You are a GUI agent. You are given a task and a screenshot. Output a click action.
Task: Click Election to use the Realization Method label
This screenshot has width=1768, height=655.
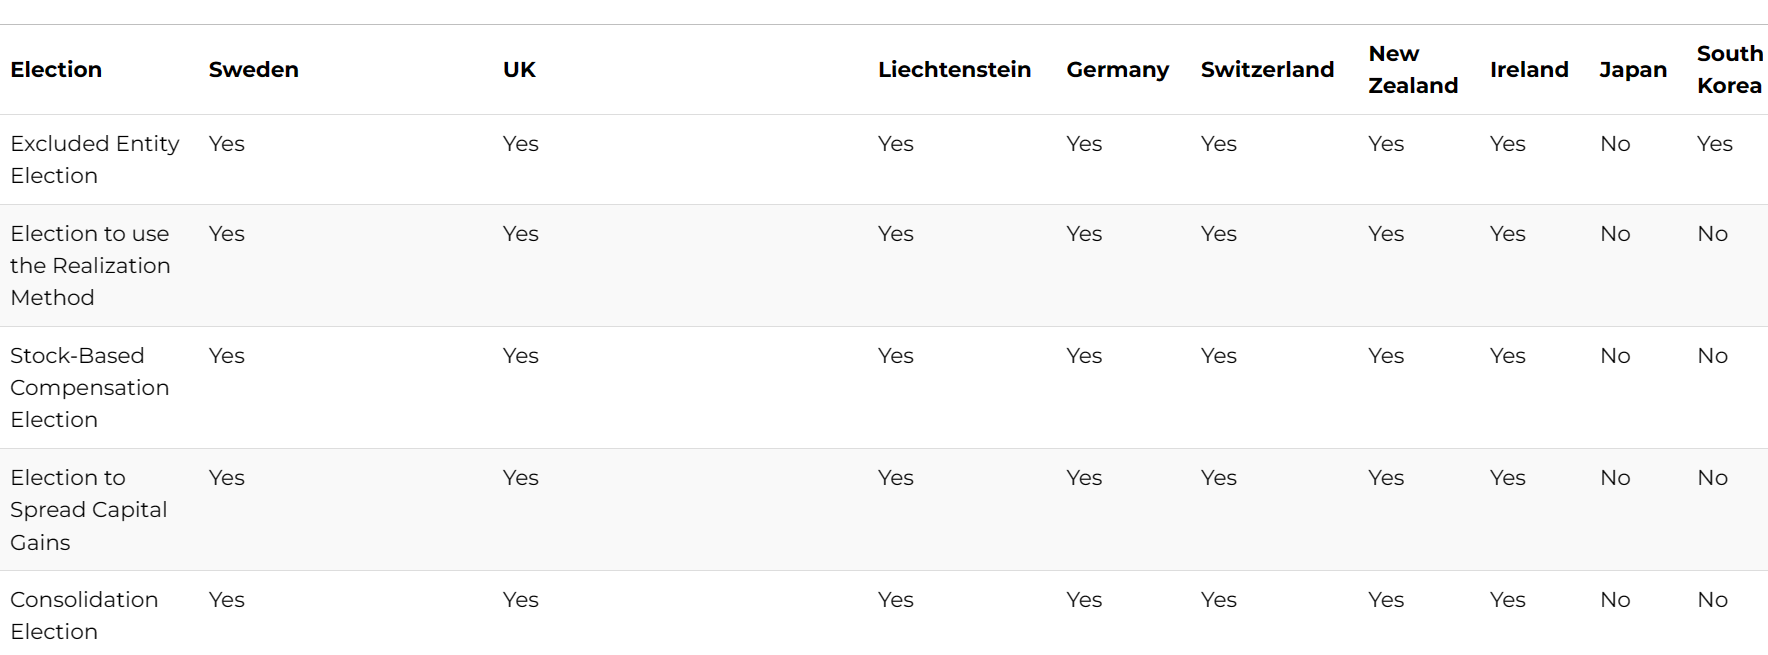(x=90, y=266)
